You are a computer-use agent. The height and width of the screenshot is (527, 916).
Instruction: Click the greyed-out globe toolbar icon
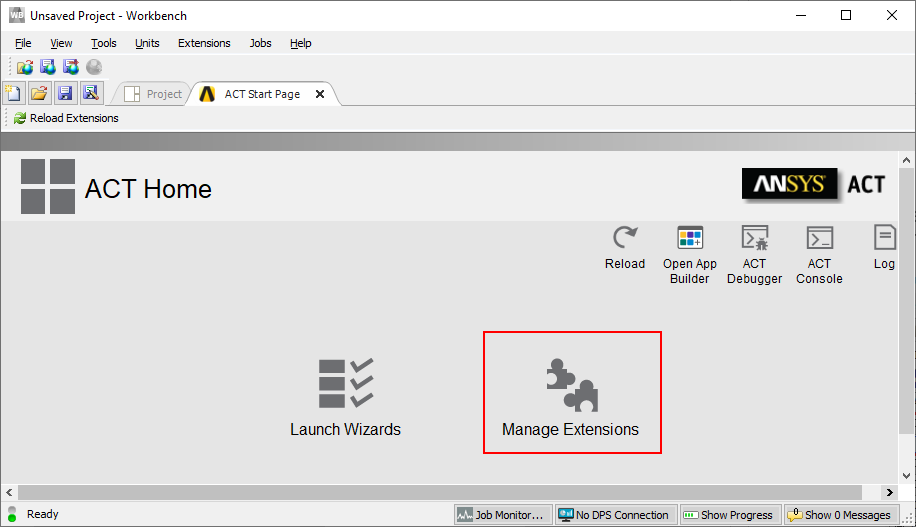pyautogui.click(x=94, y=67)
